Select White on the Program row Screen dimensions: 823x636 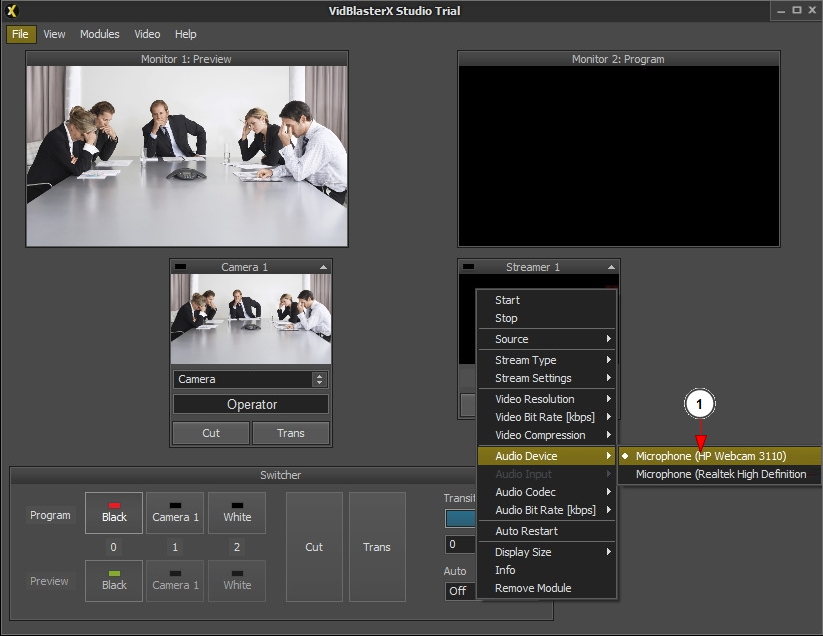point(237,513)
